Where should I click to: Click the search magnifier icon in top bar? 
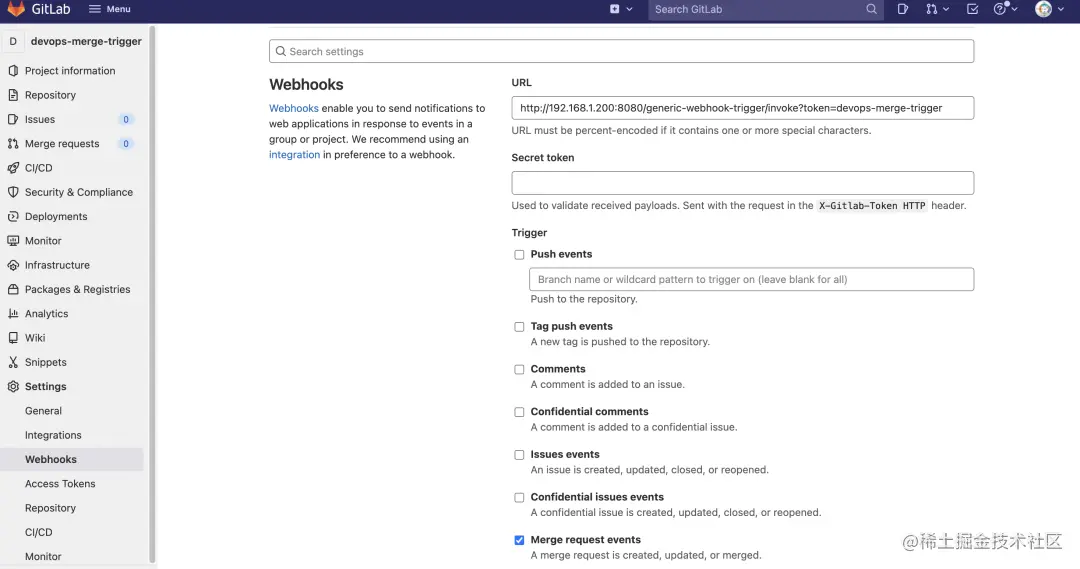coord(871,9)
